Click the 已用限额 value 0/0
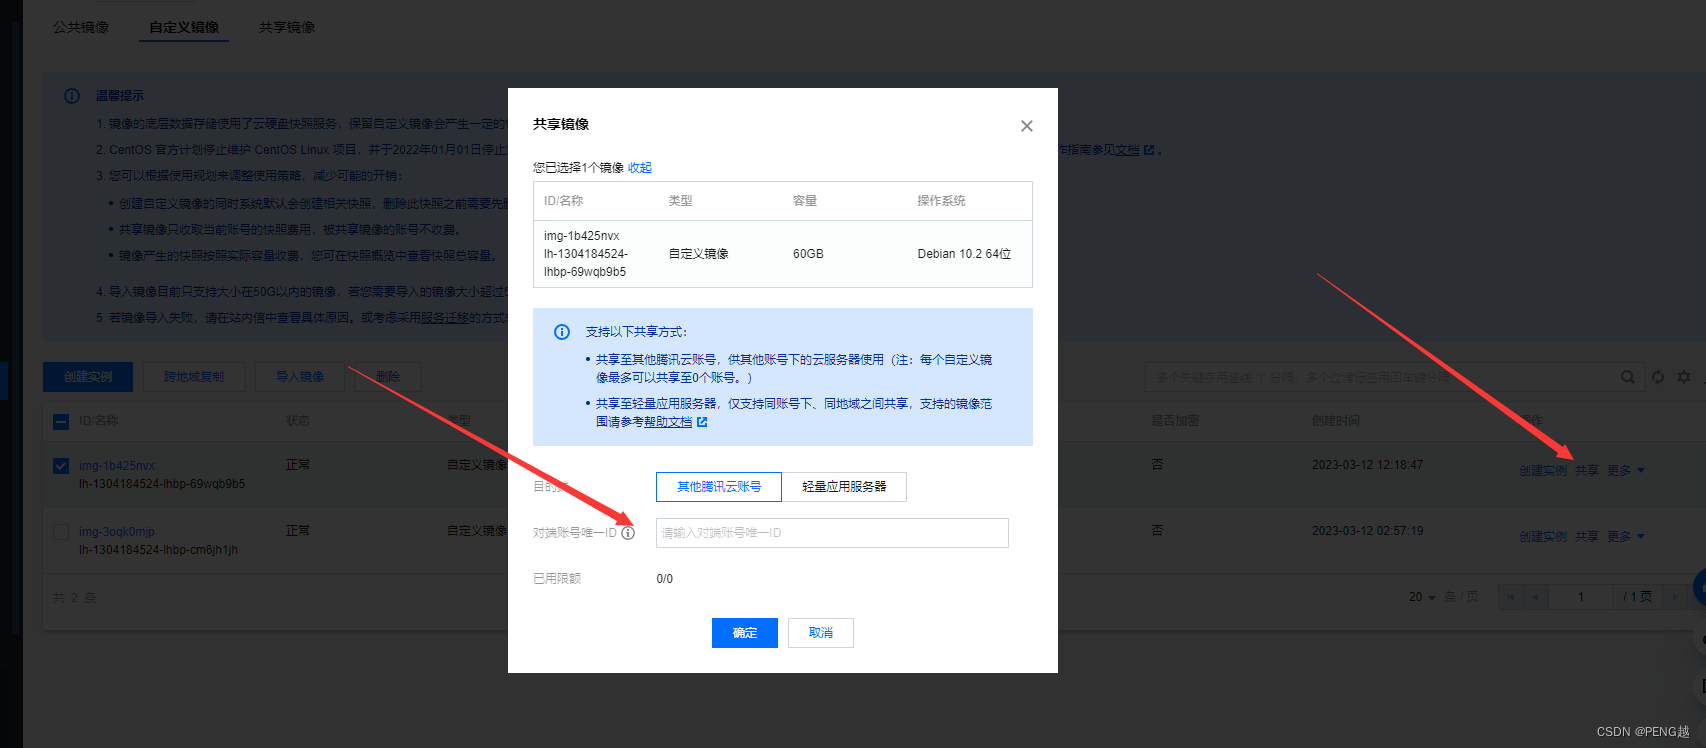The width and height of the screenshot is (1706, 748). point(665,579)
